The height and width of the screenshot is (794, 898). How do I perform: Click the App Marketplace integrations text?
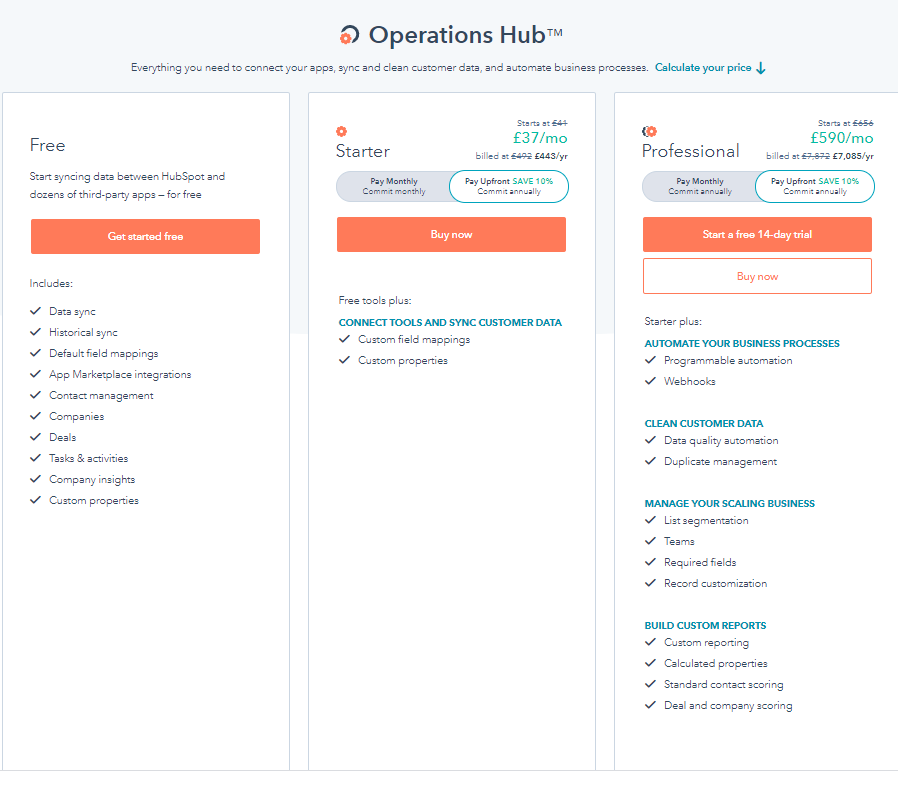coord(120,375)
